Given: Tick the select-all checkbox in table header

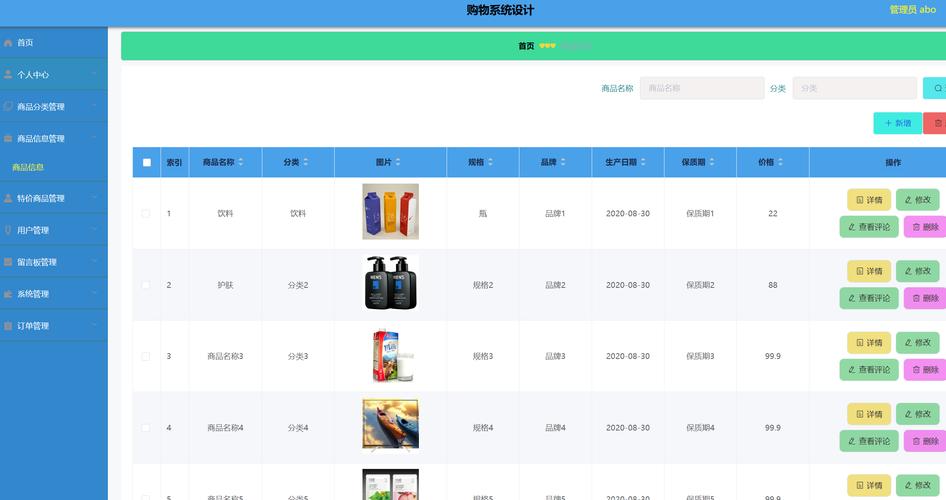Looking at the screenshot, I should [147, 162].
